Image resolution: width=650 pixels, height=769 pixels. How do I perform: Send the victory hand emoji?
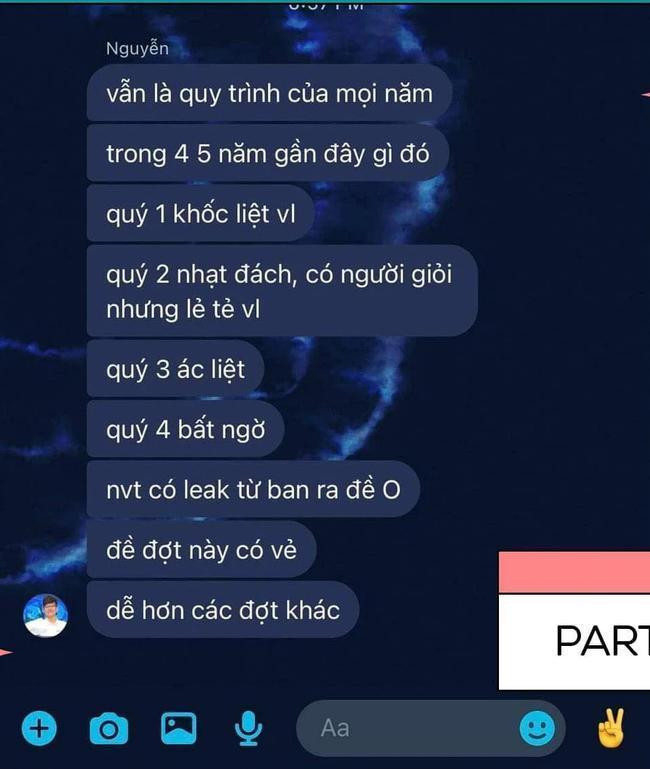click(x=611, y=728)
